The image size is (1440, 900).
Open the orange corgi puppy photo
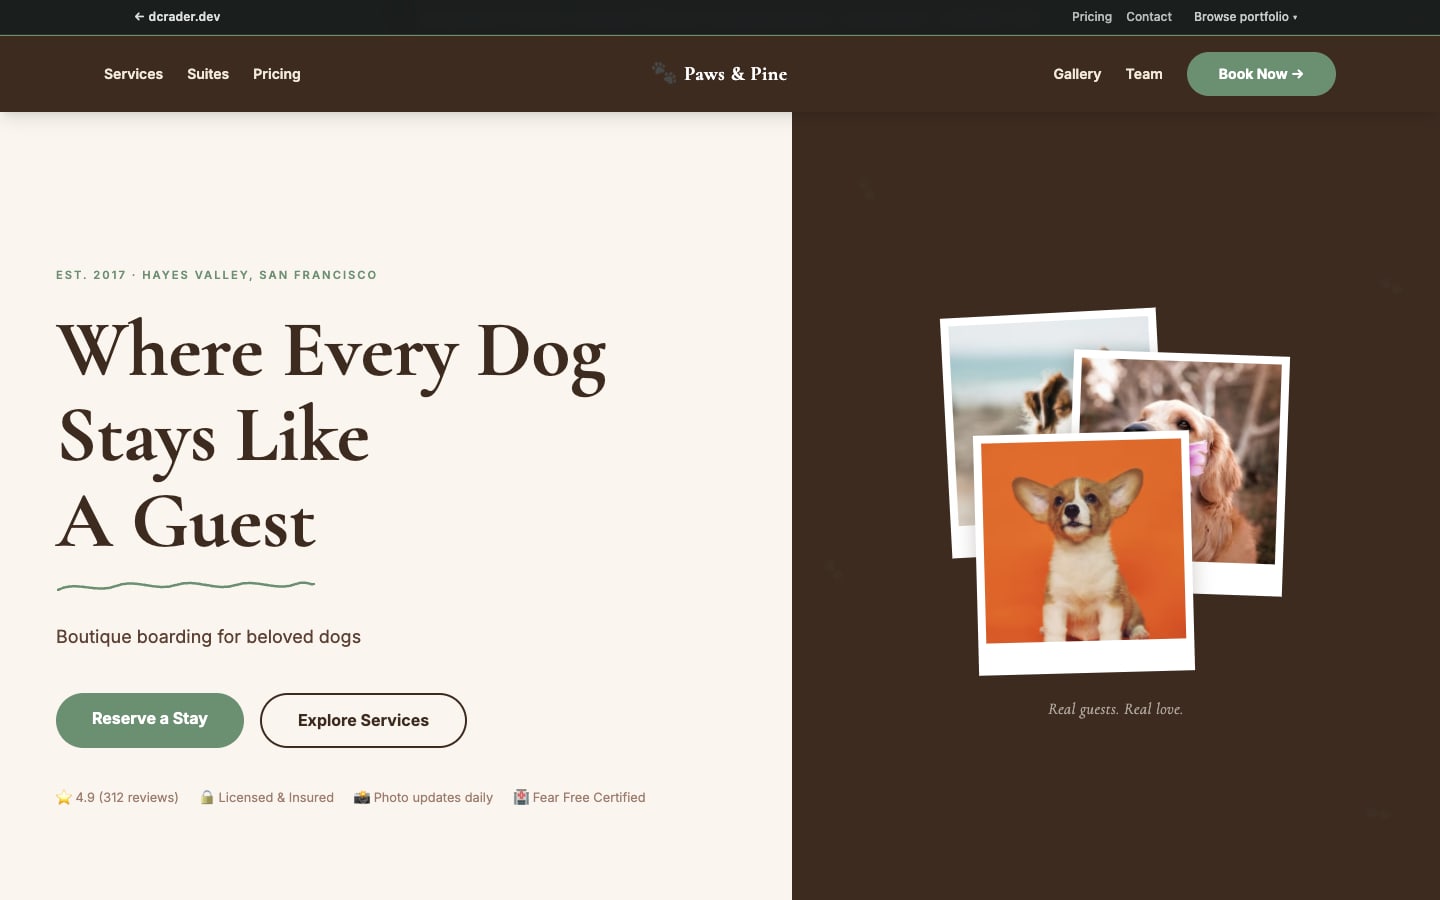(x=1084, y=553)
